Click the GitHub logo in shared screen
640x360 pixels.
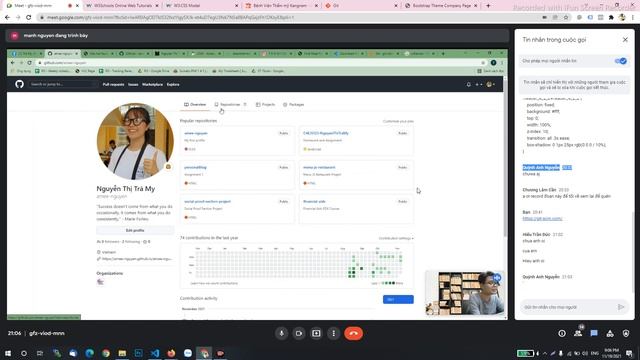point(19,84)
